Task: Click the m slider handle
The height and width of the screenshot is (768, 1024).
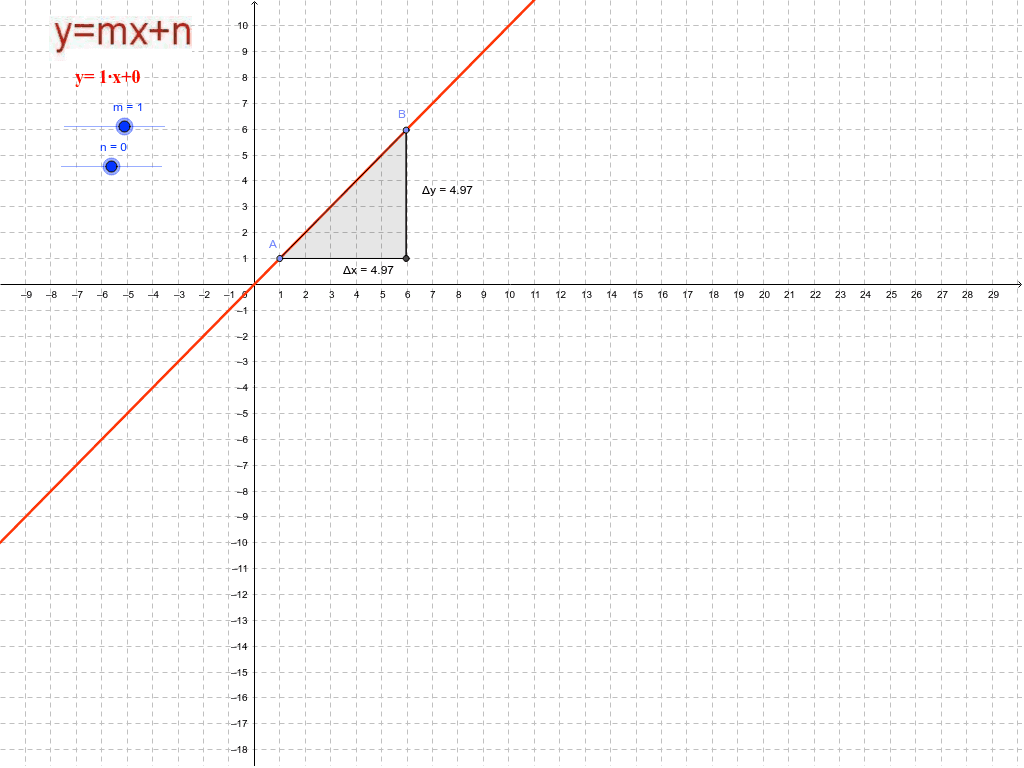Action: click(124, 127)
